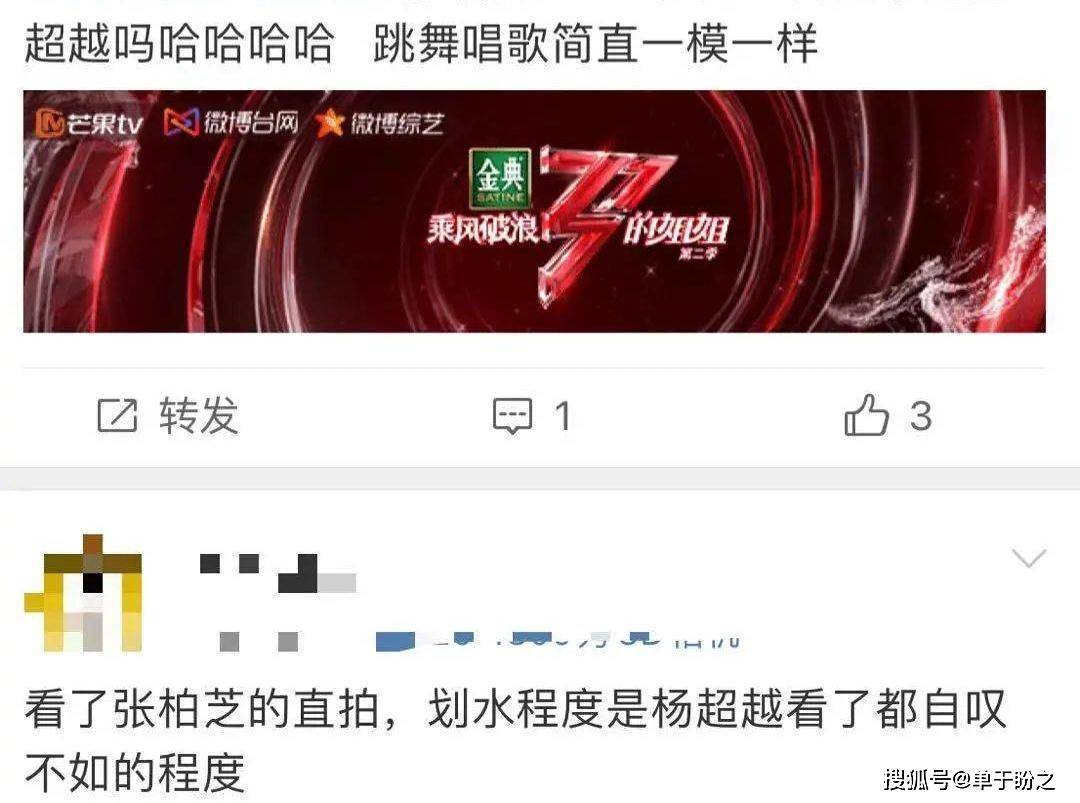
Task: Click the like count 3
Action: pyautogui.click(x=921, y=416)
